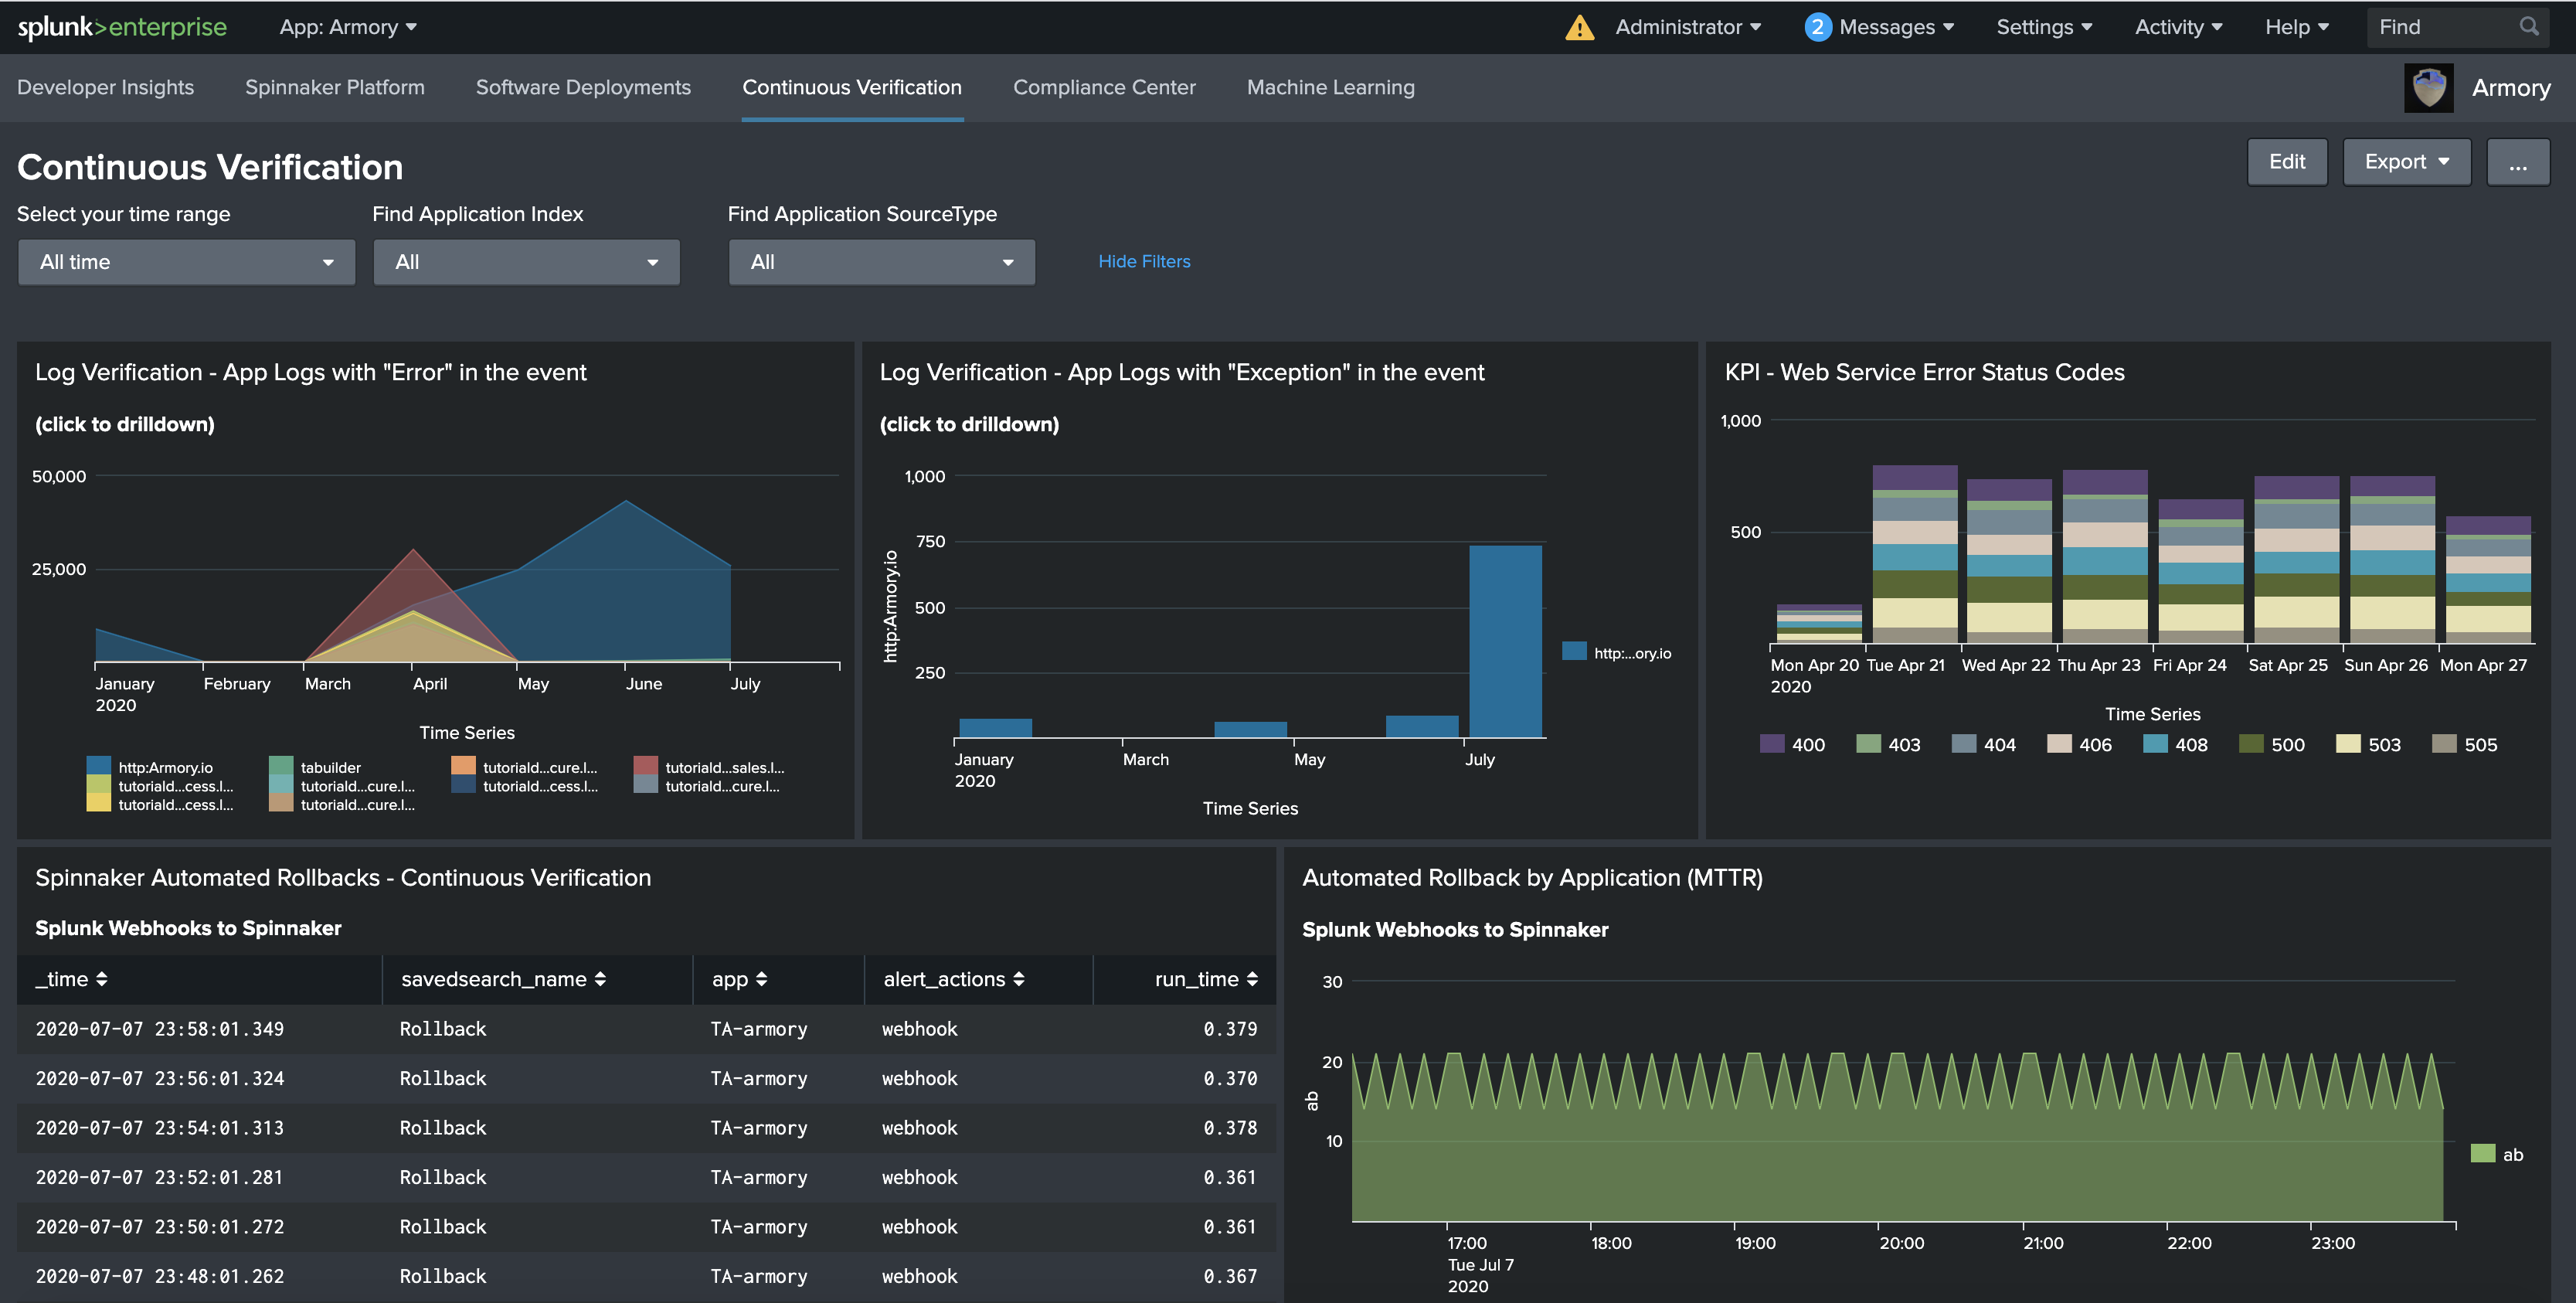Click the Messages count badge showing 2
The height and width of the screenshot is (1303, 2576).
pos(1817,27)
